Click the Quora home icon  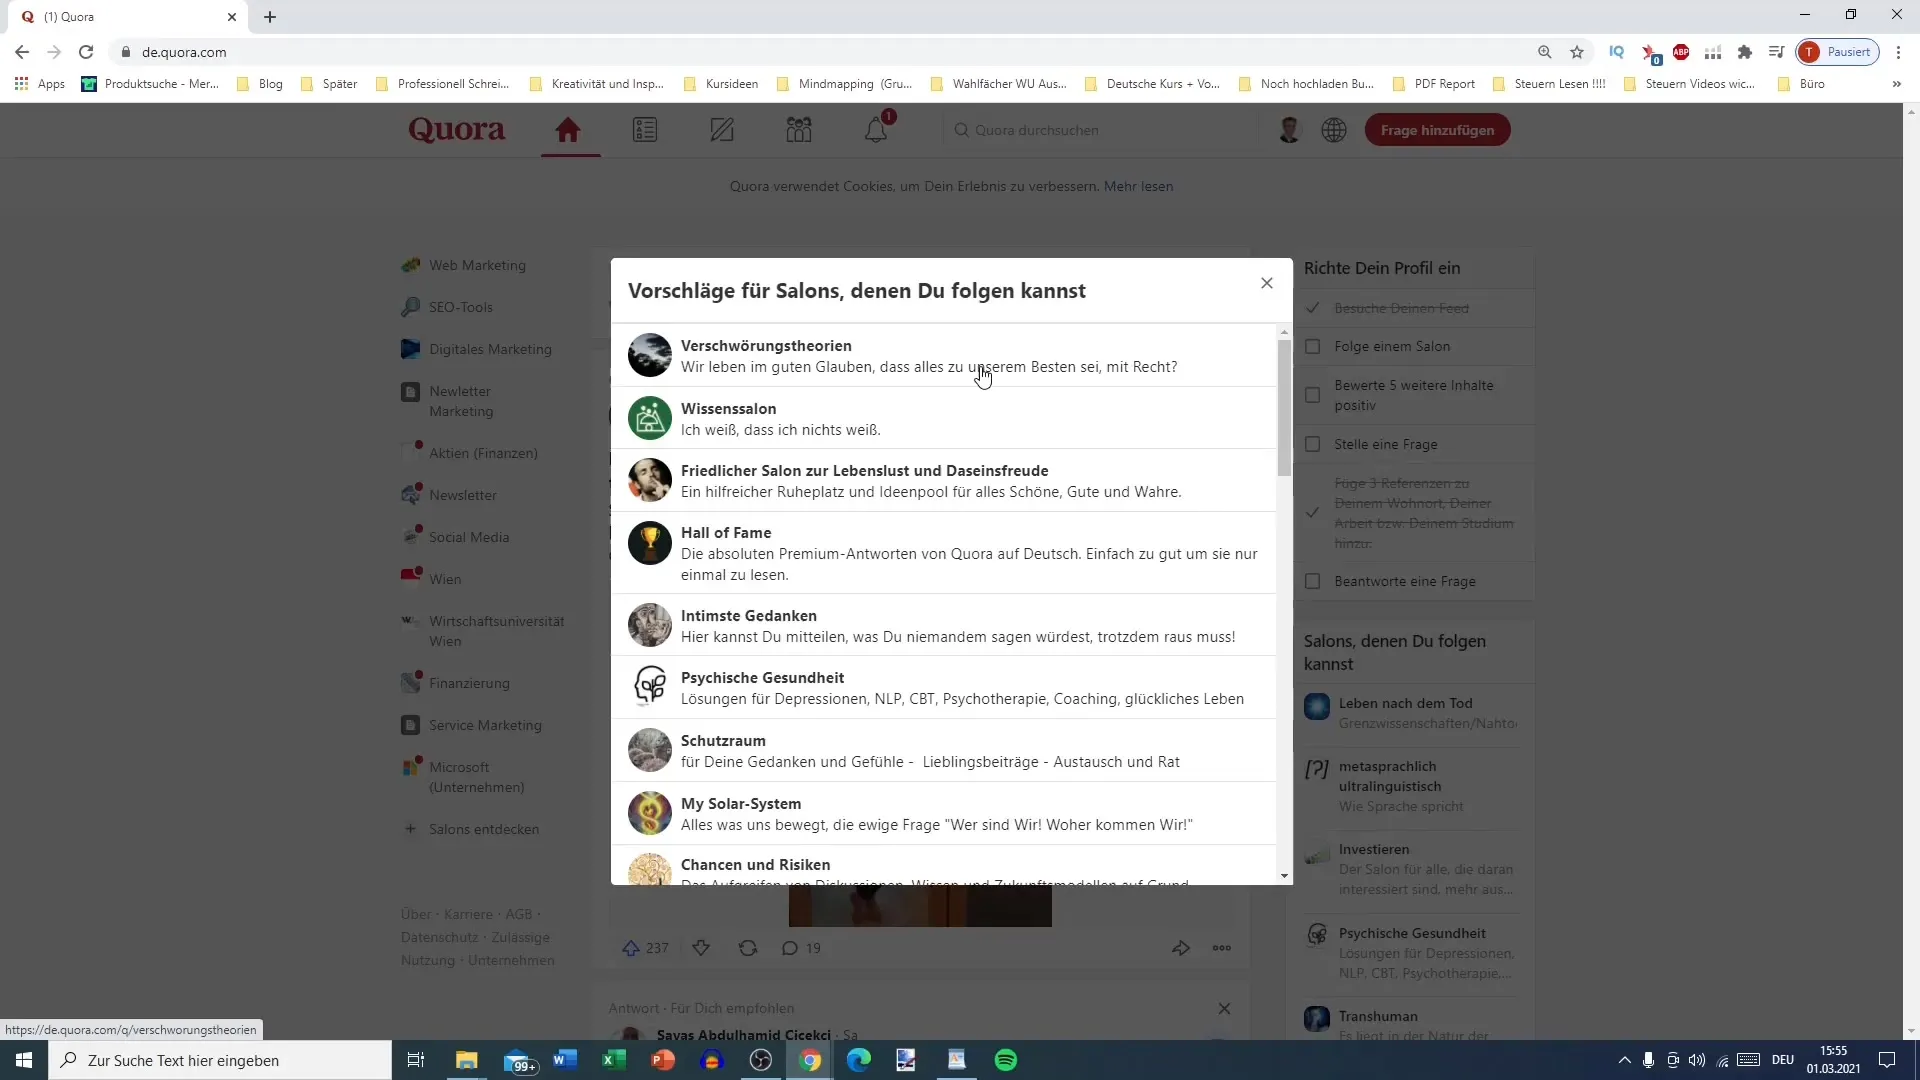click(568, 129)
